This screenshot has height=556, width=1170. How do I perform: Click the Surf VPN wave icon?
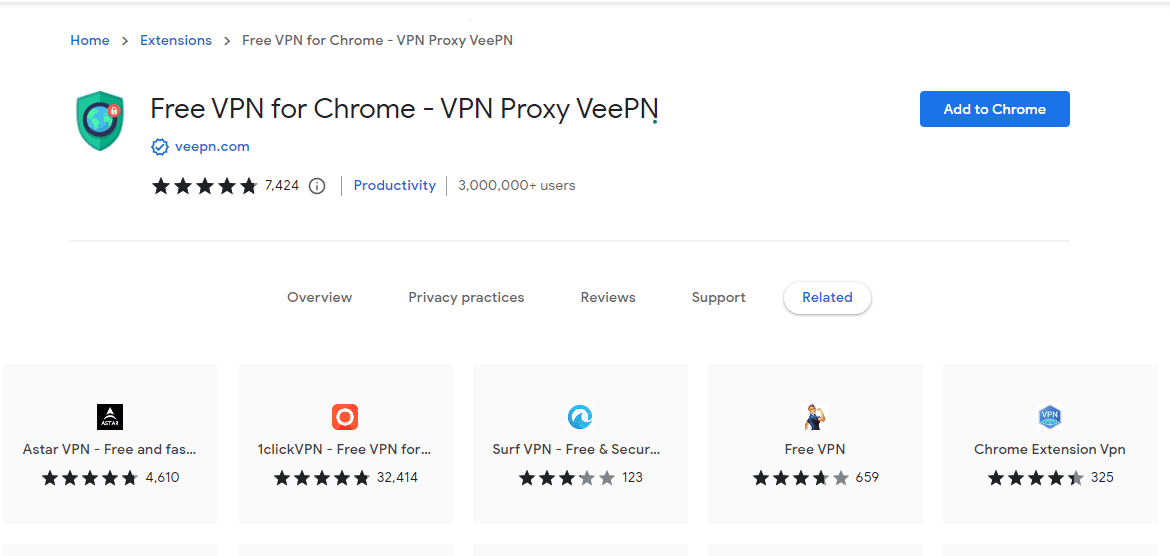click(580, 416)
